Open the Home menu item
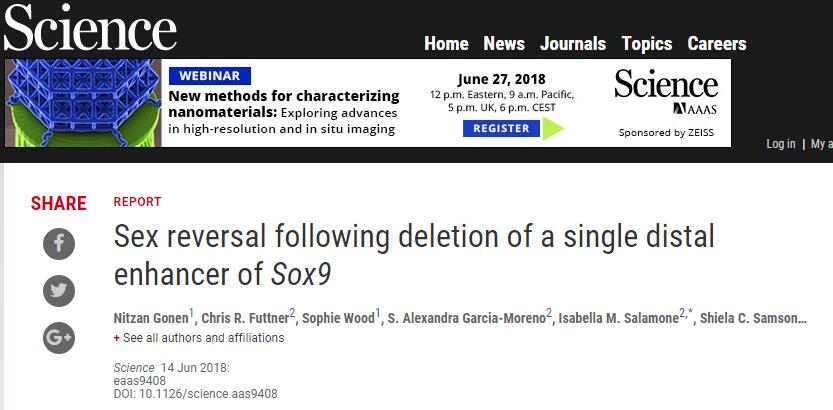This screenshot has height=410, width=833. tap(446, 43)
